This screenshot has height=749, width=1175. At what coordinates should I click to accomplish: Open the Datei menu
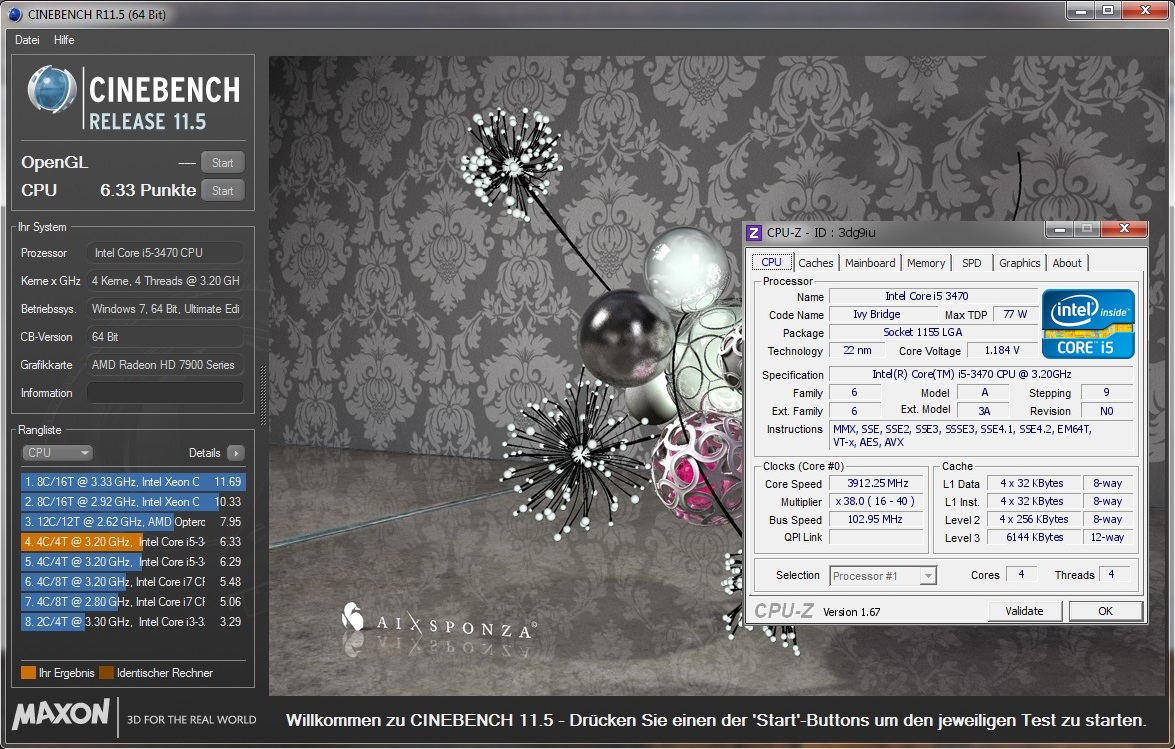(x=27, y=40)
